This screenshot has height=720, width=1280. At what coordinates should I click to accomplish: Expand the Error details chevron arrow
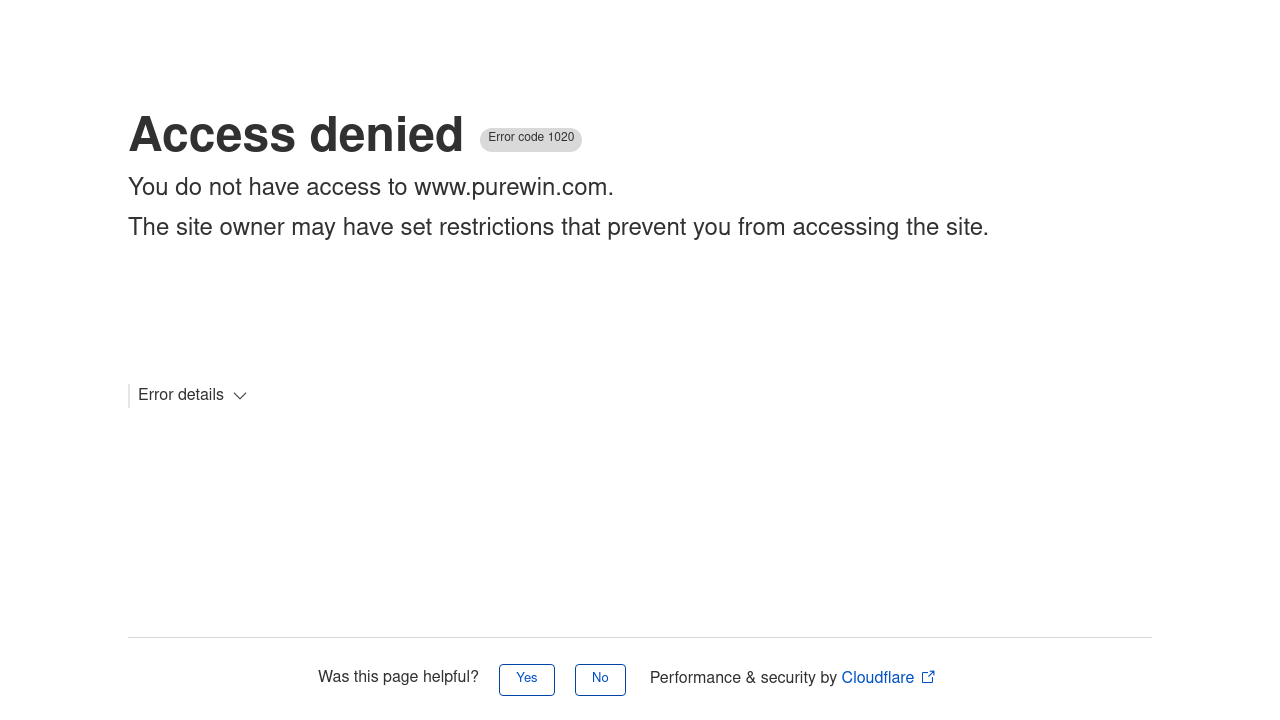click(240, 396)
